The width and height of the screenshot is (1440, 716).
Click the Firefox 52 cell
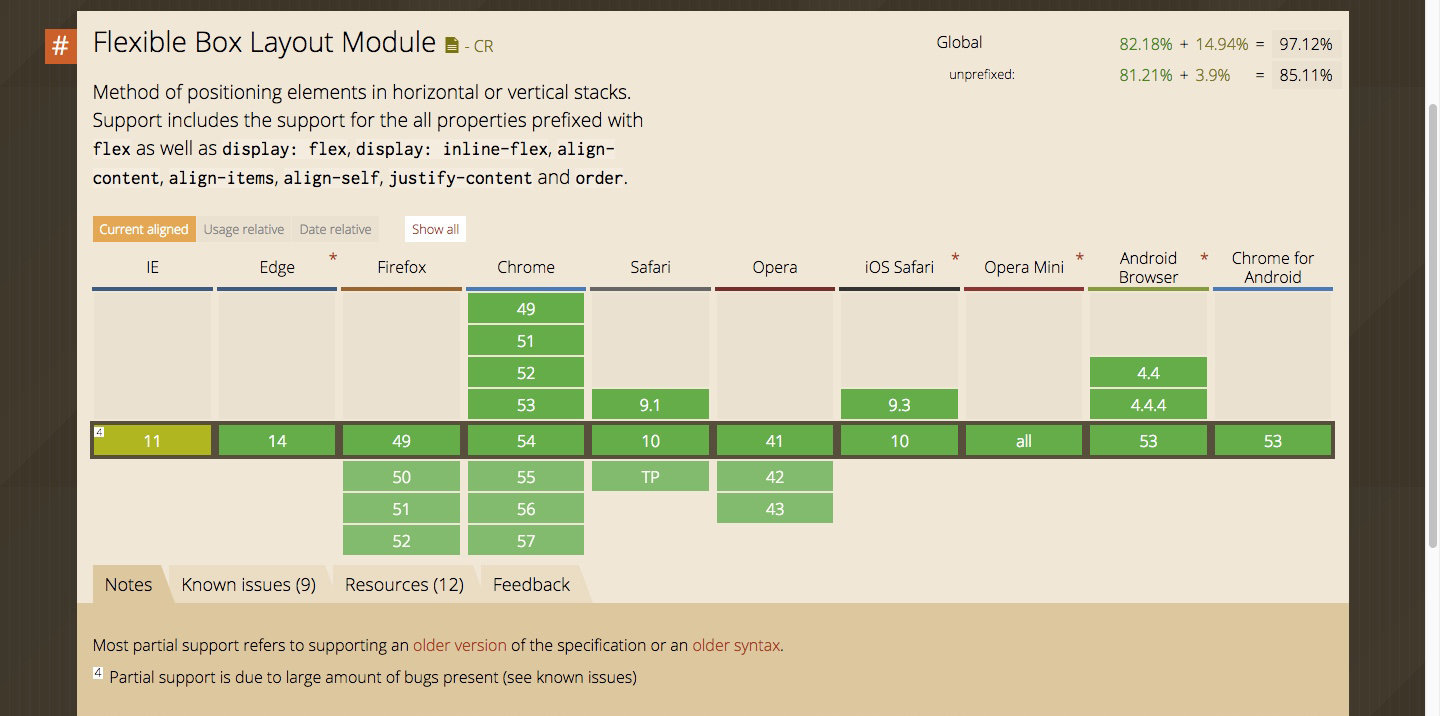(x=401, y=541)
